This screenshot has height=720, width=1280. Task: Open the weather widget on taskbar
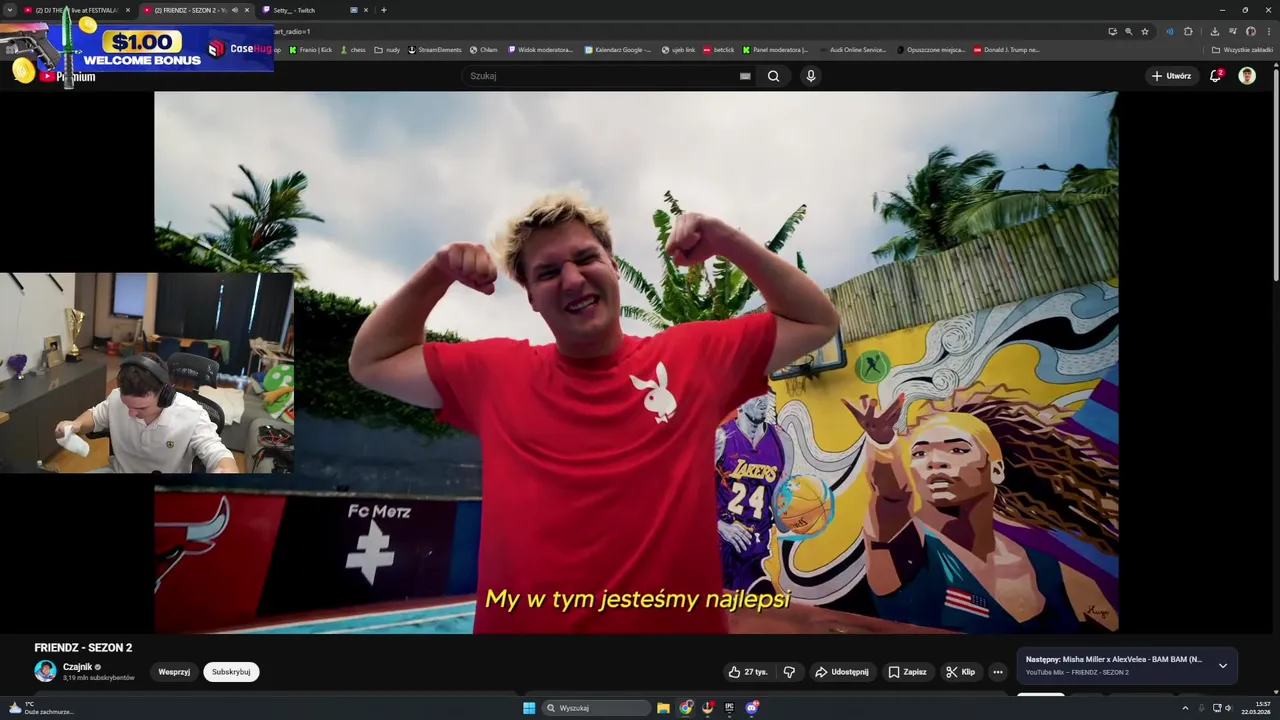tap(40, 708)
